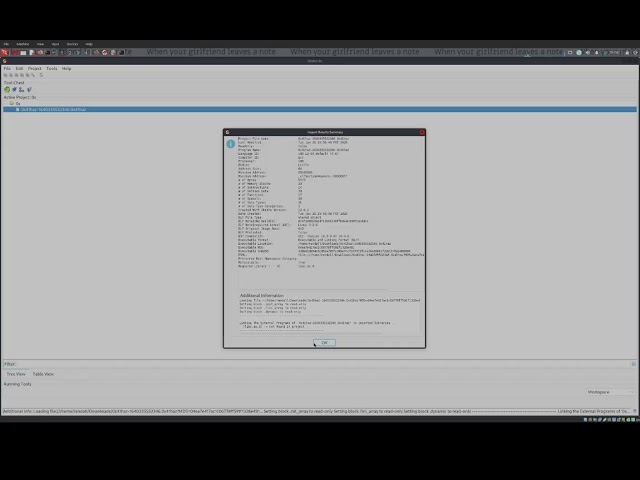Open the VirtualBox Input menu
Screen dimensions: 640x480
pos(55,44)
